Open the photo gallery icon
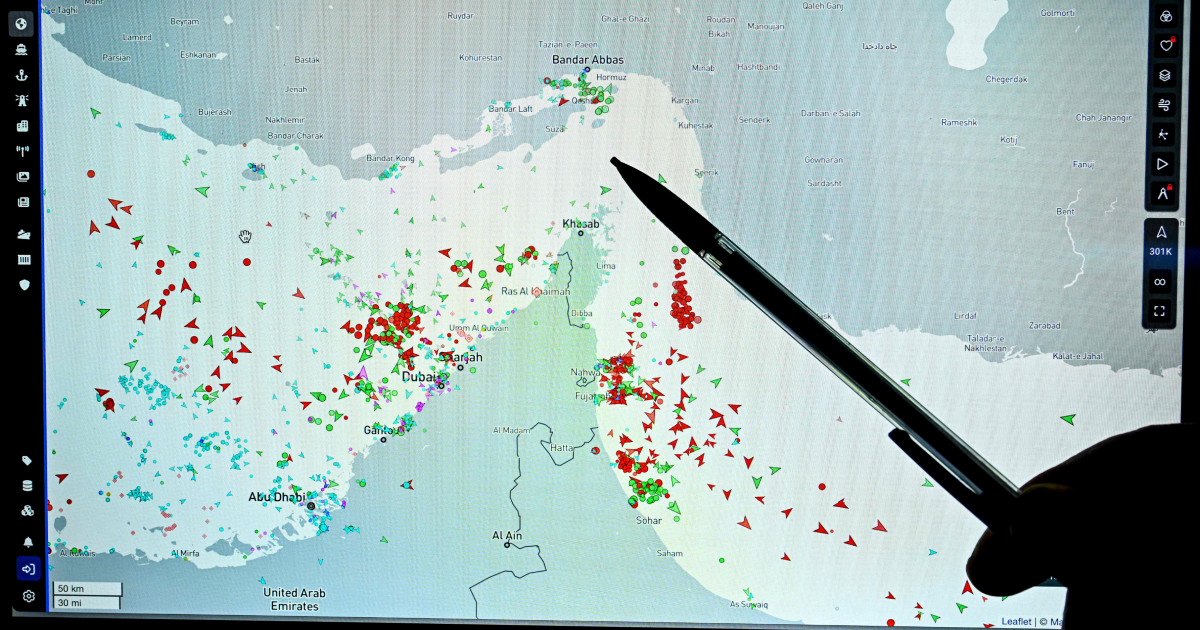This screenshot has height=630, width=1200. click(x=22, y=177)
